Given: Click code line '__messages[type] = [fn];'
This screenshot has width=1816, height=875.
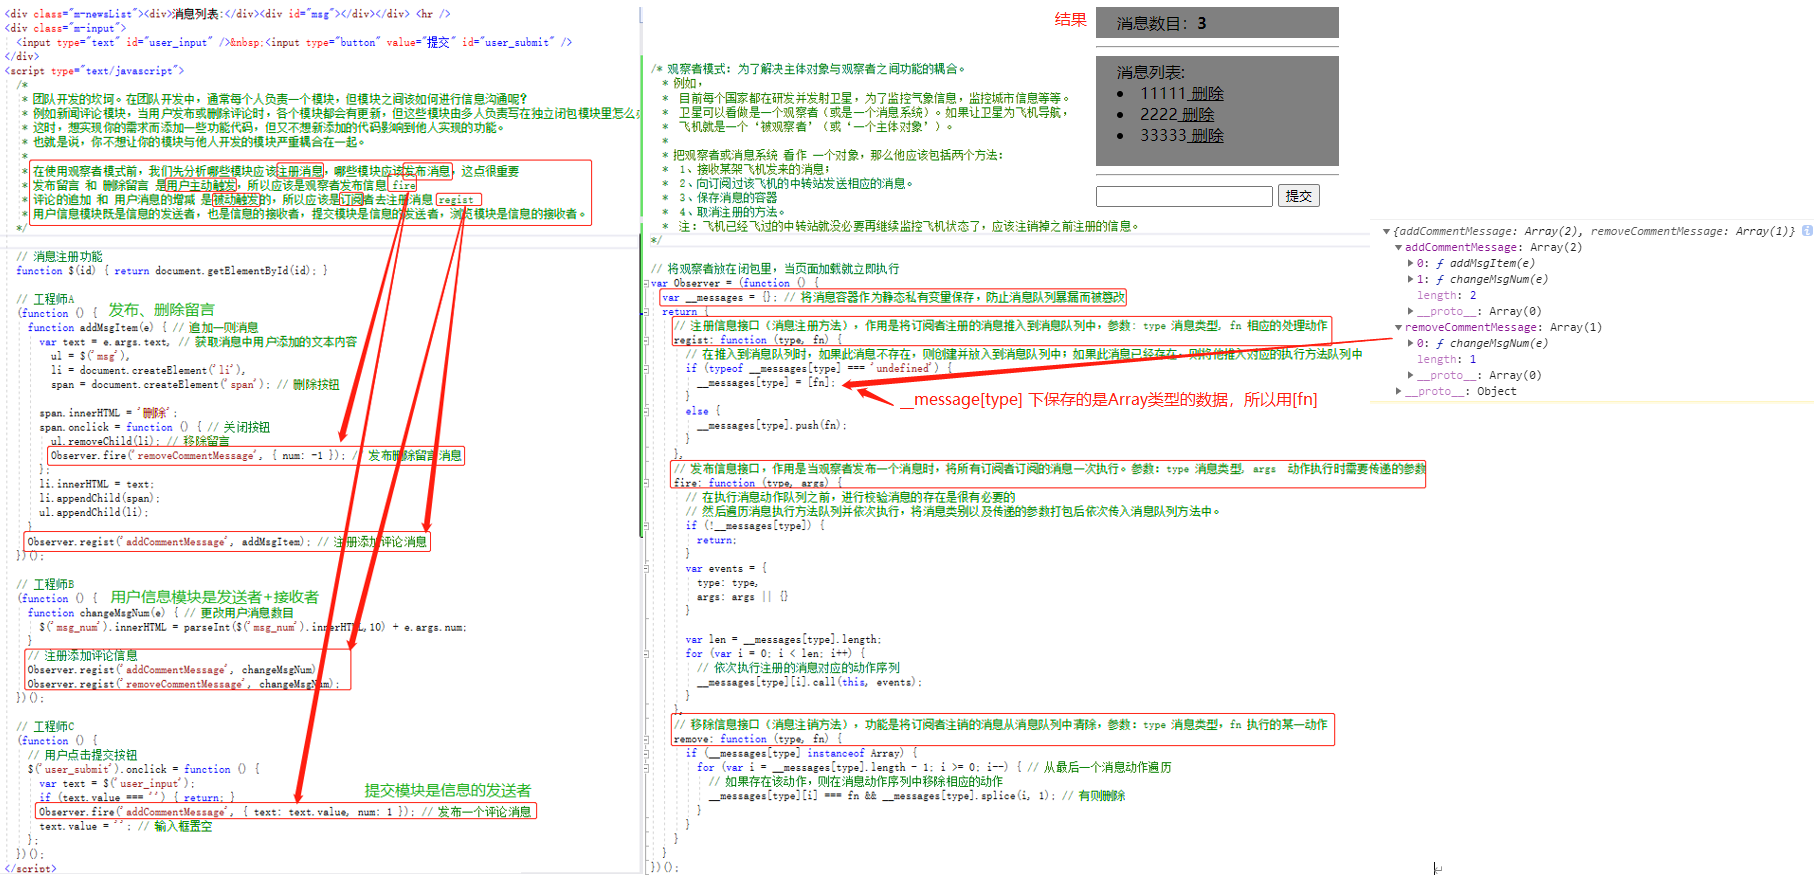Looking at the screenshot, I should pyautogui.click(x=766, y=383).
